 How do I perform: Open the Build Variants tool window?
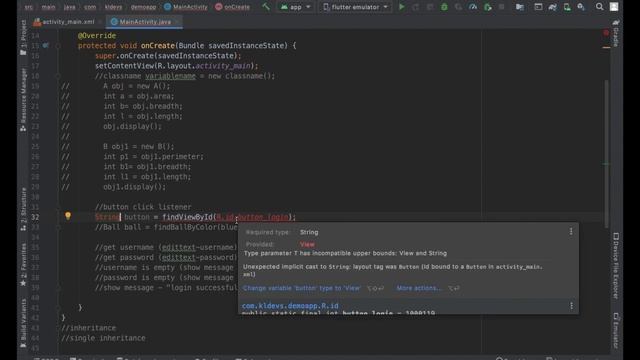tap(23, 322)
